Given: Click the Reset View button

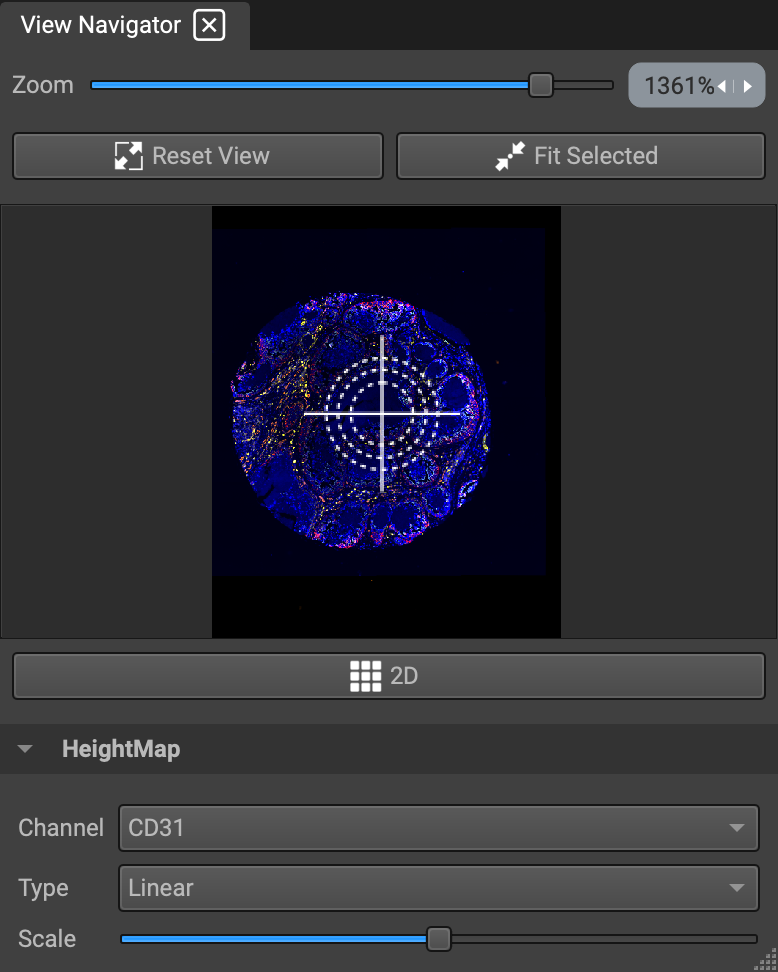Looking at the screenshot, I should 198,156.
